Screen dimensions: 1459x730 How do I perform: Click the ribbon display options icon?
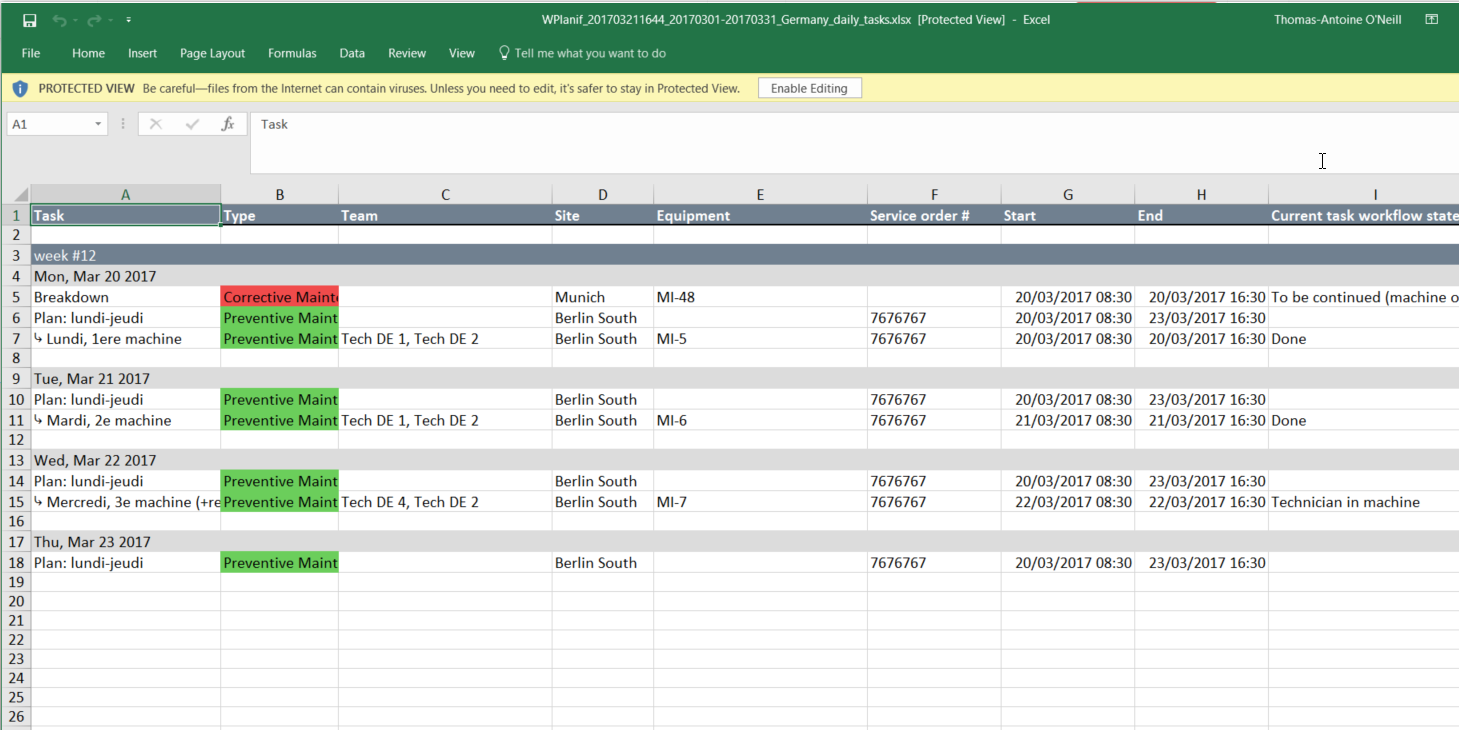[x=1432, y=18]
